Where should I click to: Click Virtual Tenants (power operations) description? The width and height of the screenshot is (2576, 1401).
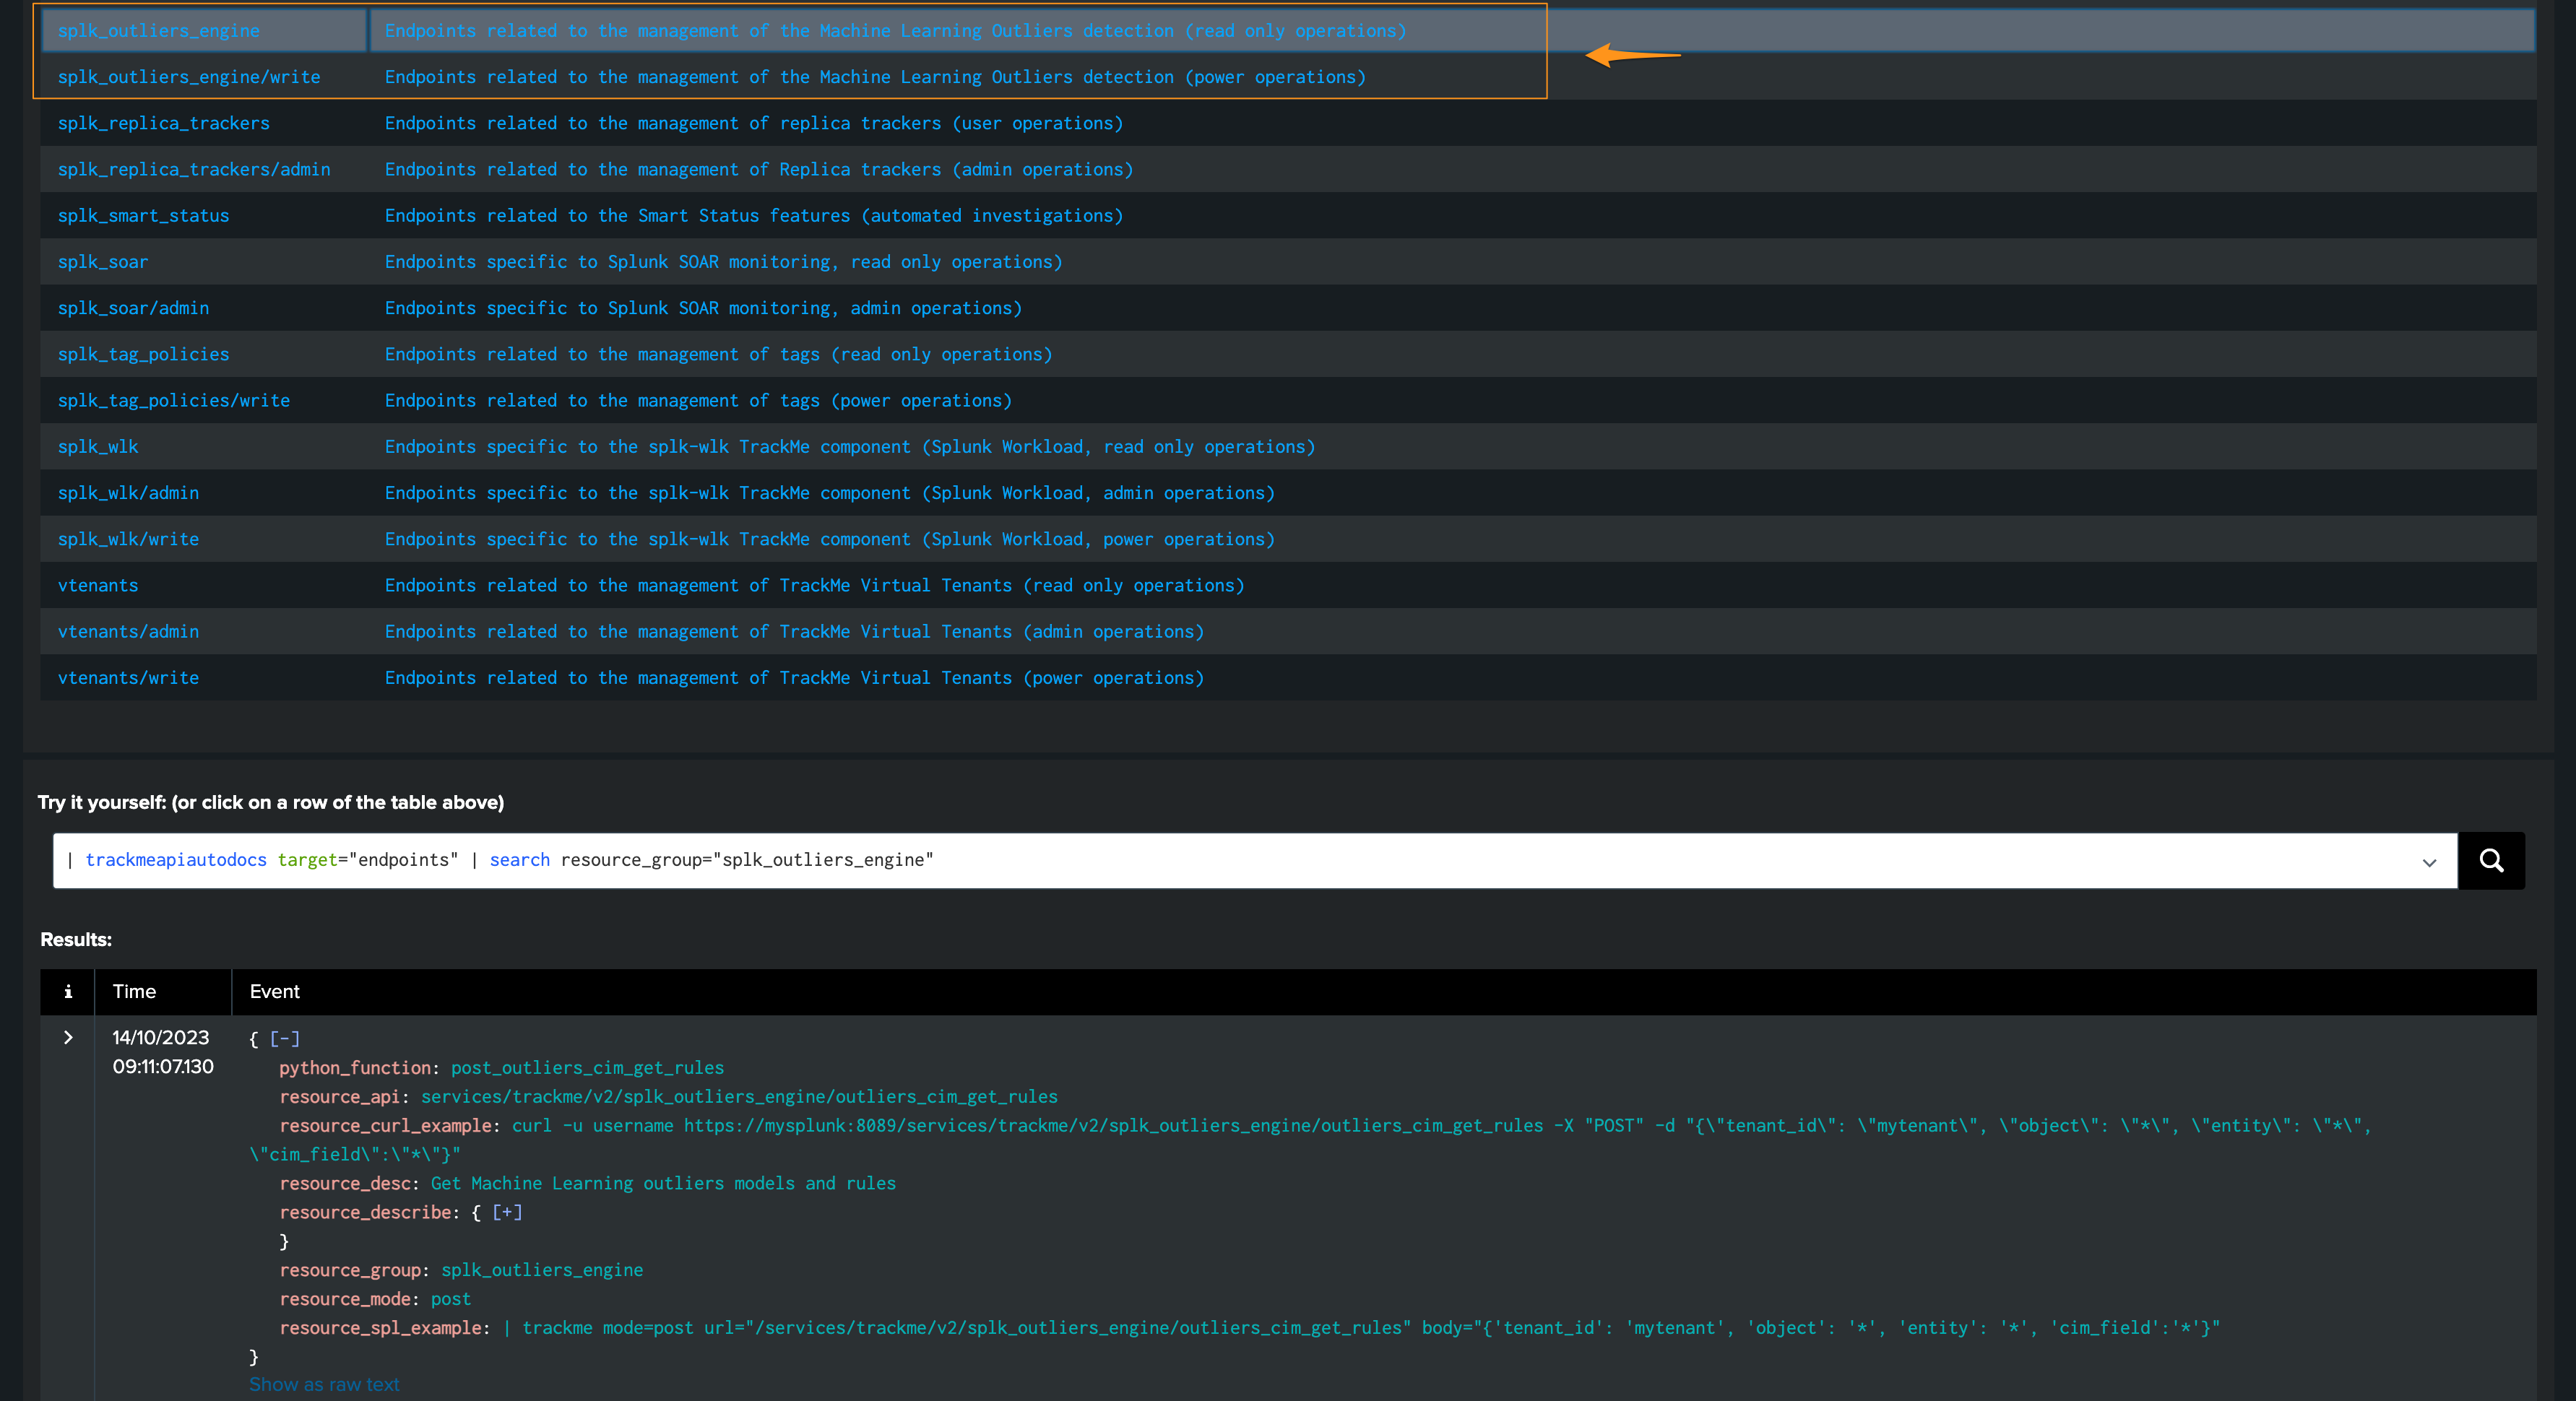[795, 677]
